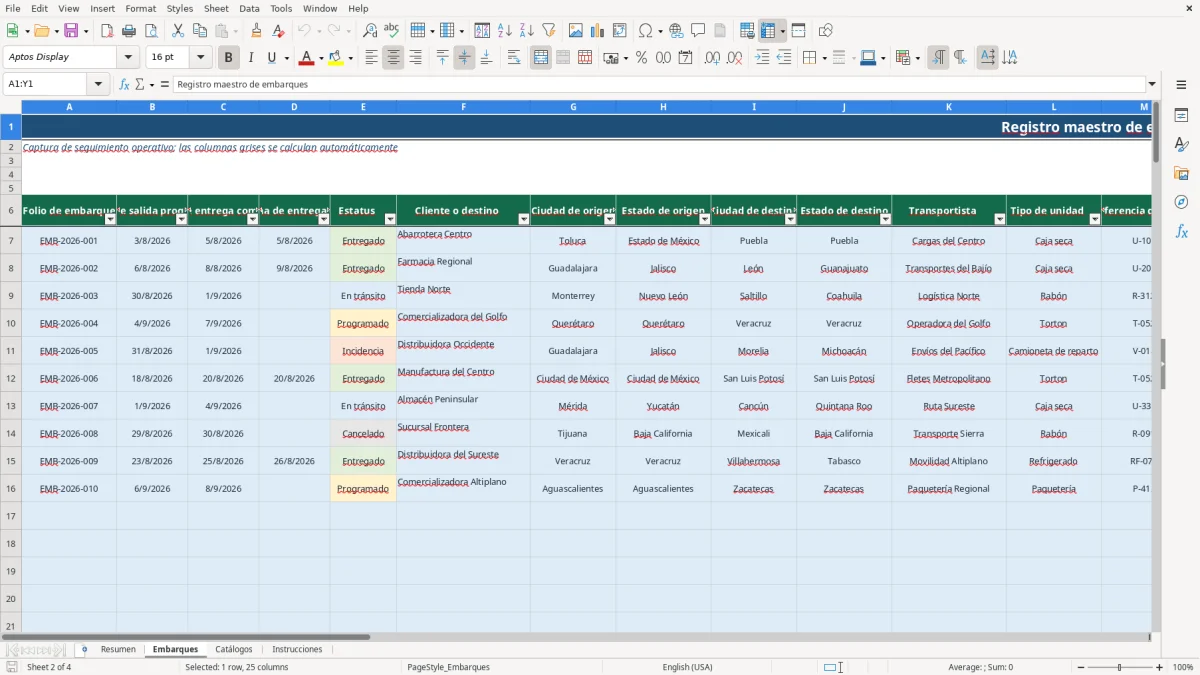Open the Print dialog icon

129,31
